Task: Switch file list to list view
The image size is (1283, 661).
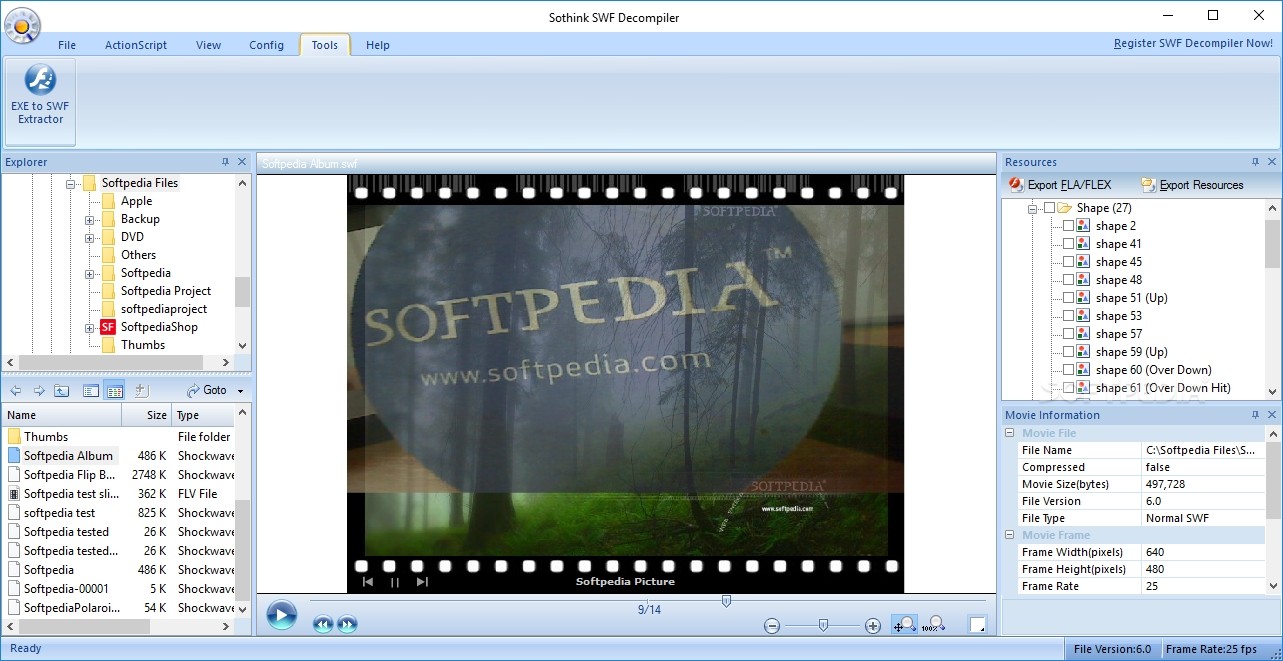Action: pyautogui.click(x=91, y=391)
